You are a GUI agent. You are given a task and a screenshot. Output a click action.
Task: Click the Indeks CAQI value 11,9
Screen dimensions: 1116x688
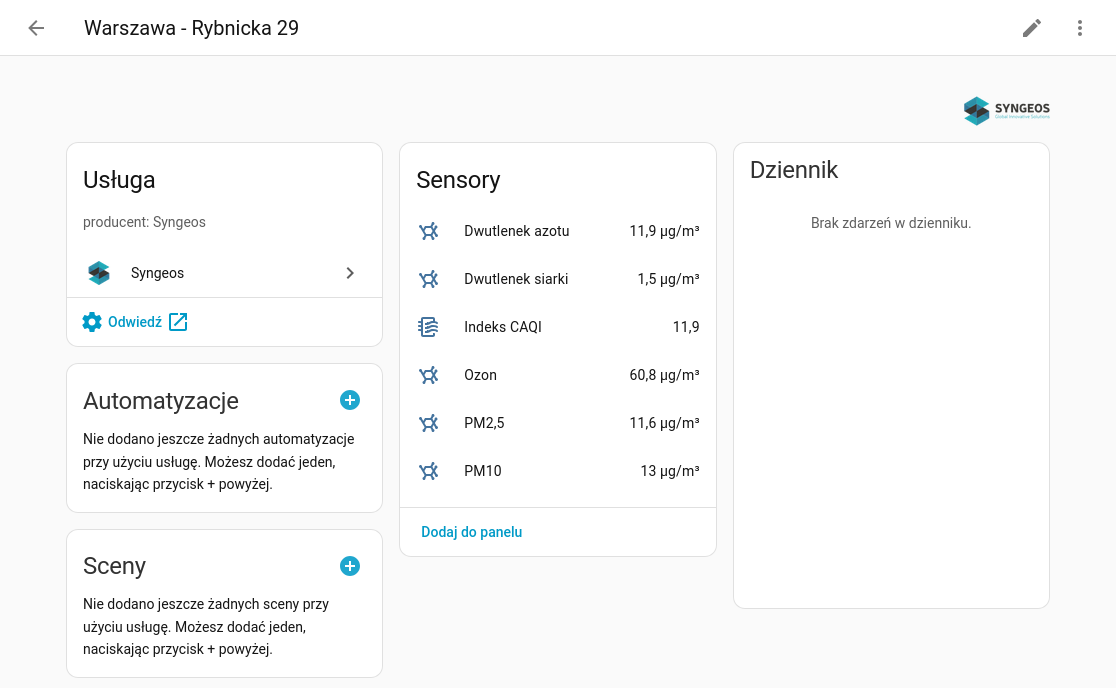click(x=685, y=327)
